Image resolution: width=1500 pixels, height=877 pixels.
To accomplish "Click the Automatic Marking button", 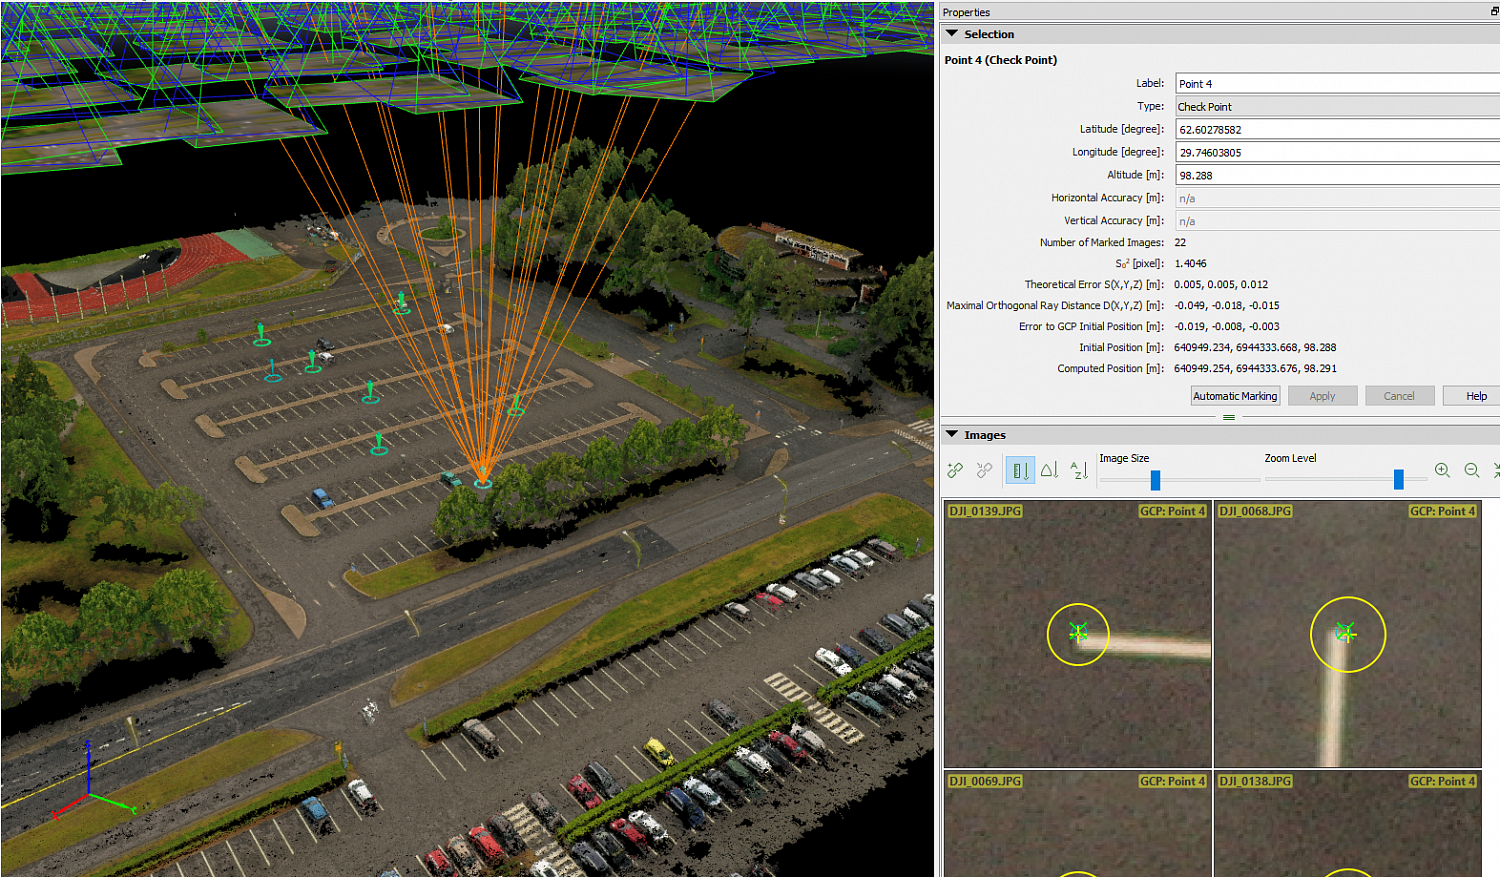I will (x=1234, y=395).
